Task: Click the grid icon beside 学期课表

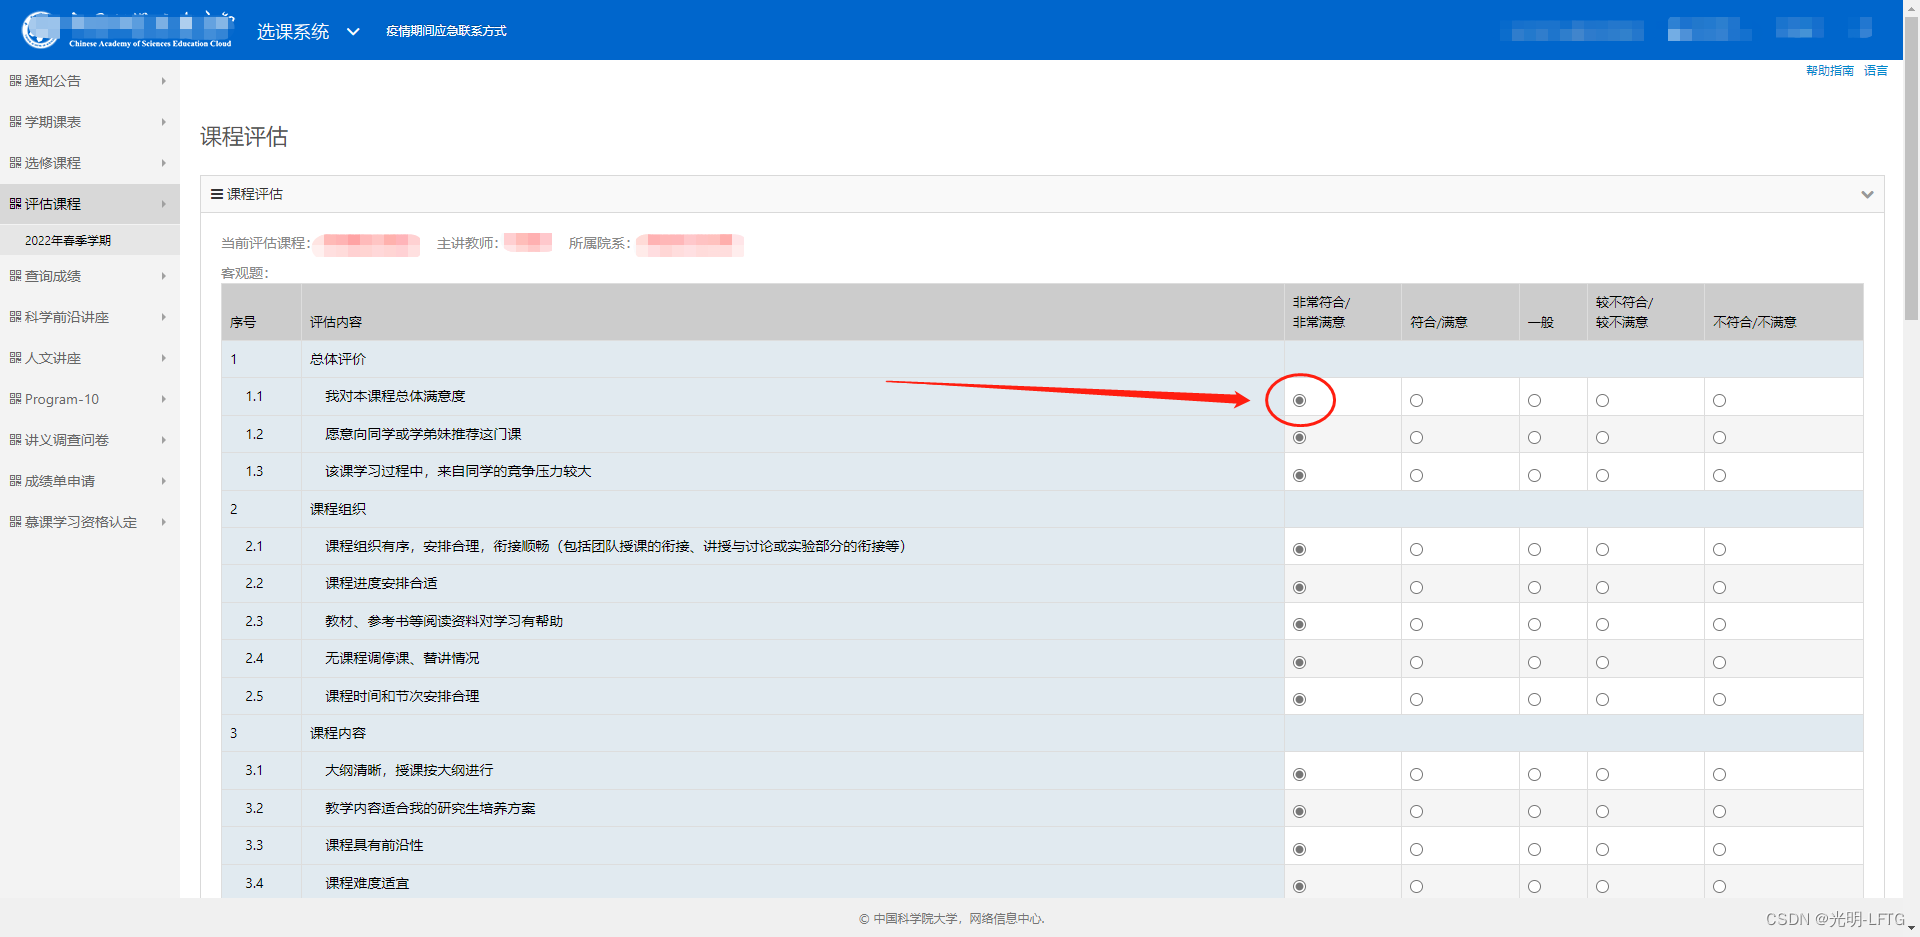Action: 15,122
